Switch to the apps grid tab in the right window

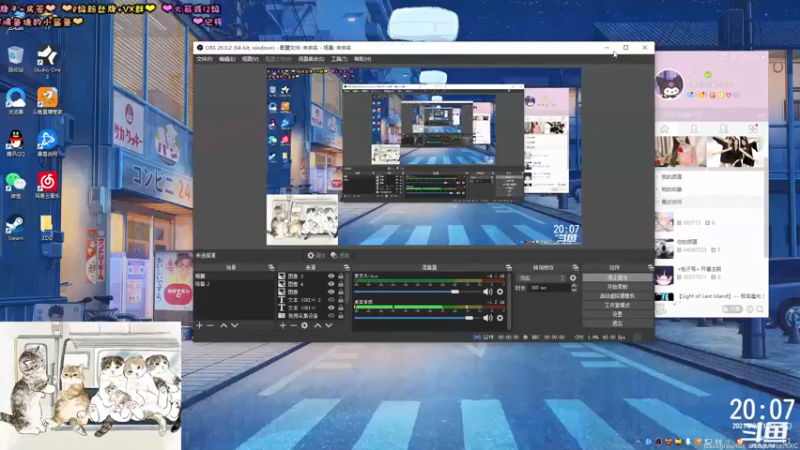coord(753,129)
